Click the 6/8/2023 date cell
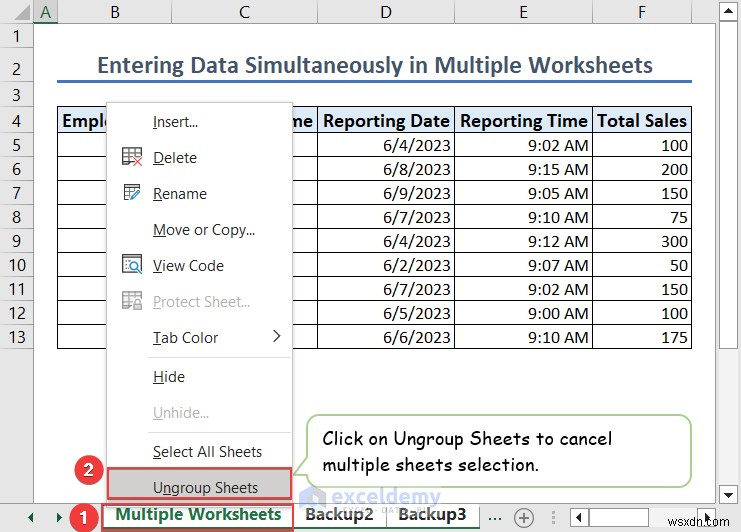The image size is (741, 532). 386,169
